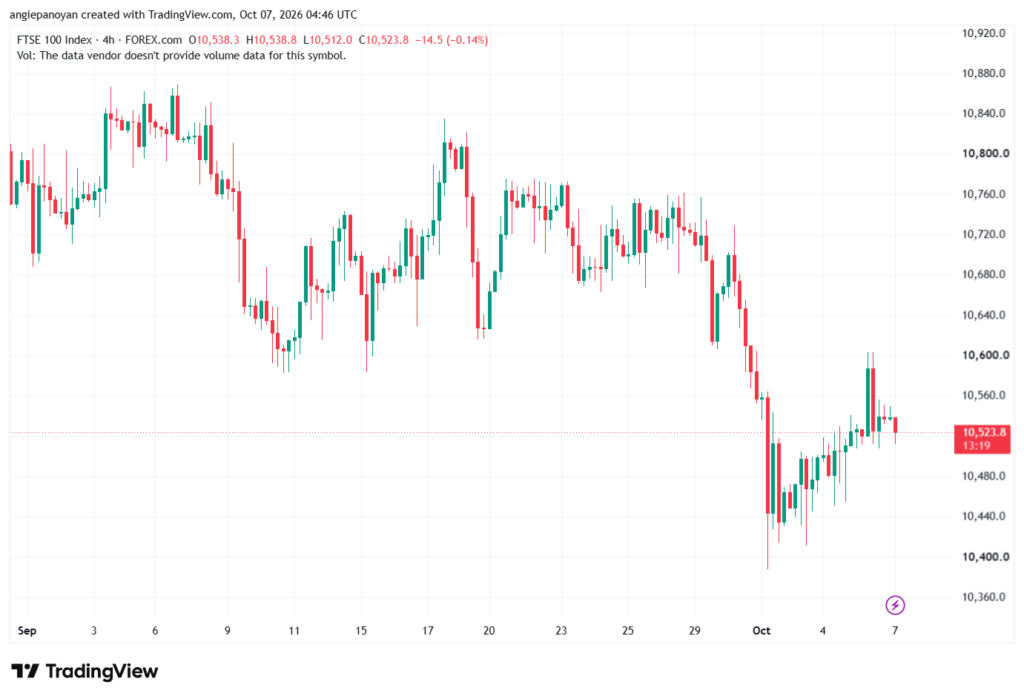Click the 10,680.0 price axis label
Image resolution: width=1024 pixels, height=699 pixels.
984,274
